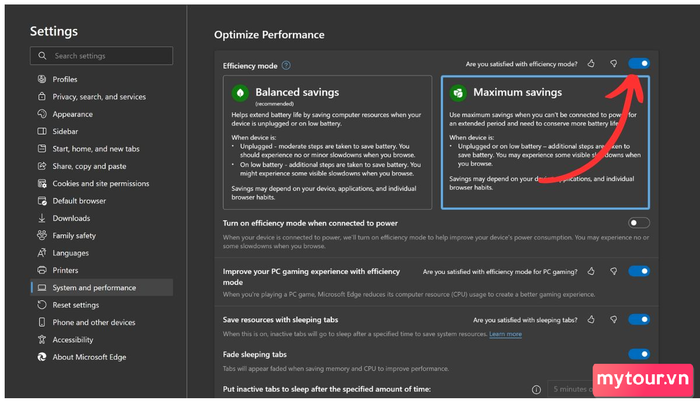Open Printers settings page
The width and height of the screenshot is (700, 405).
point(101,270)
